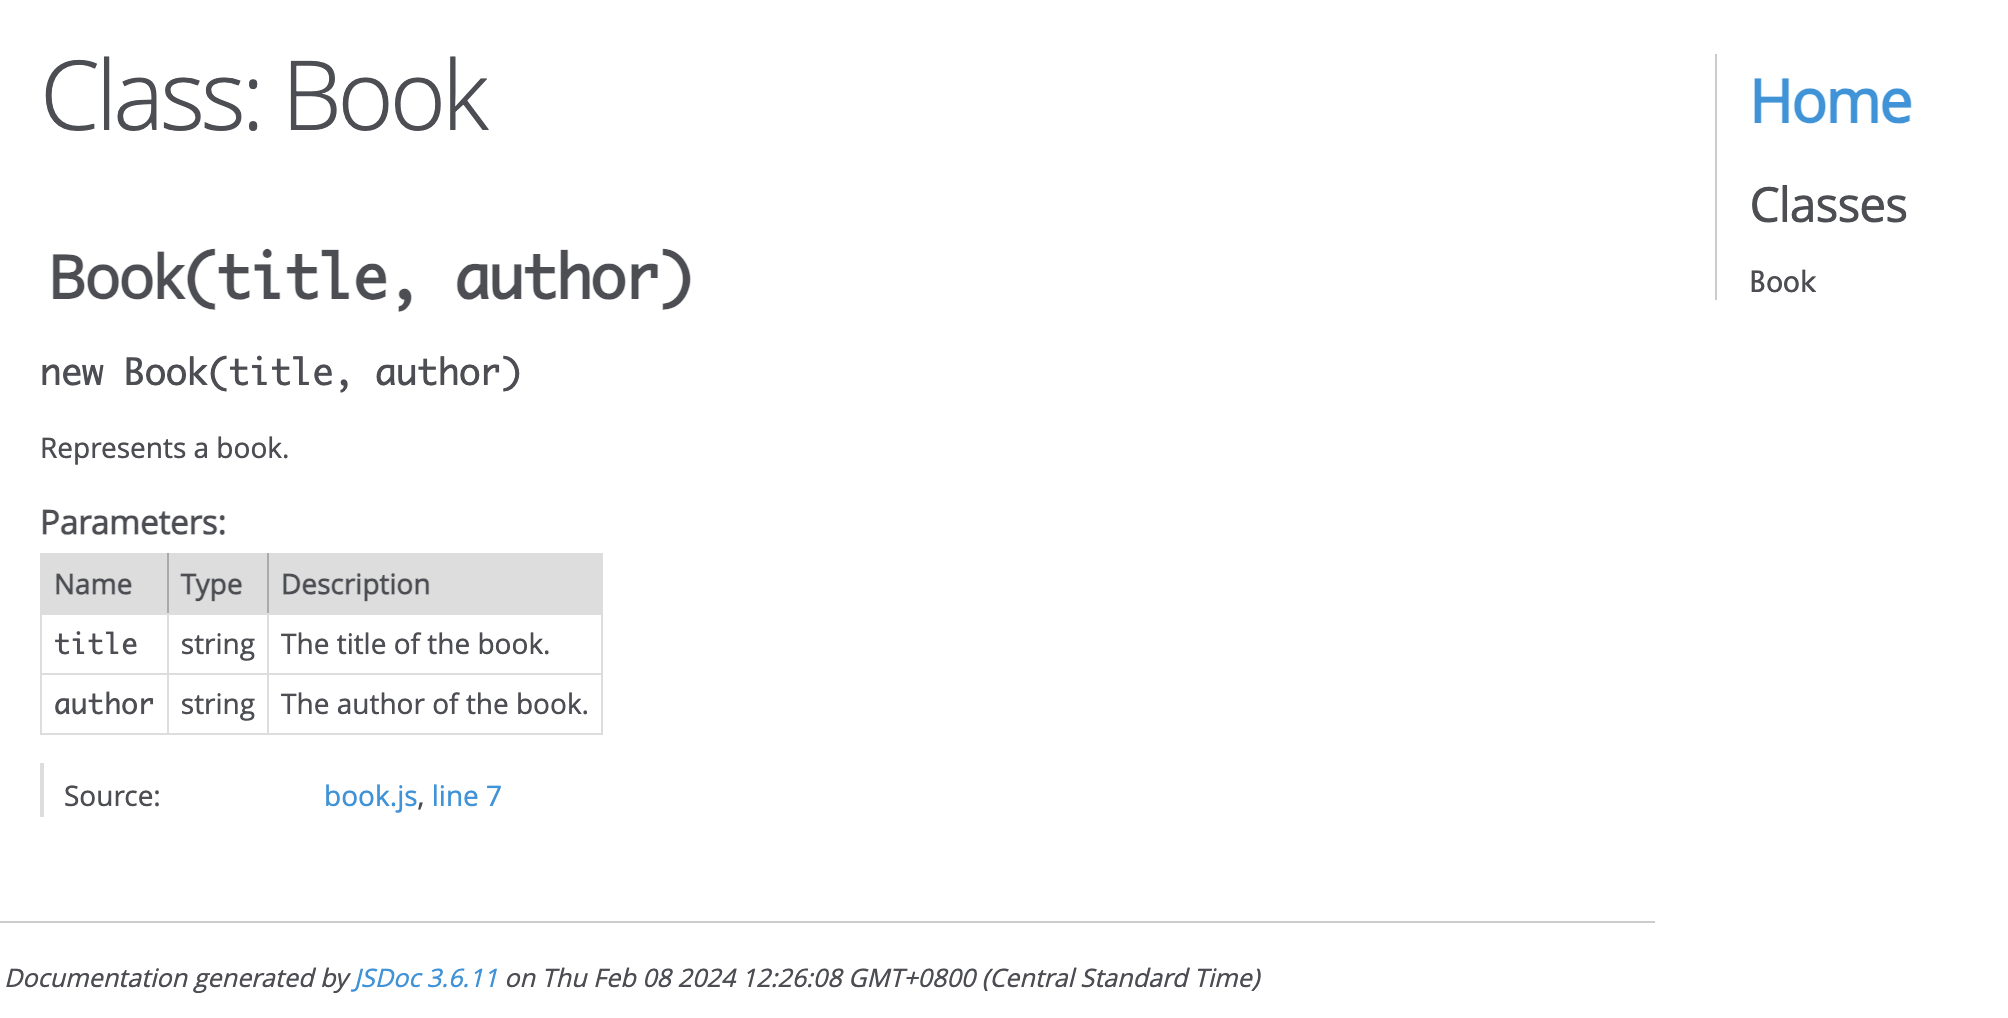Click the Type column header
The width and height of the screenshot is (2008, 1018).
pyautogui.click(x=211, y=584)
